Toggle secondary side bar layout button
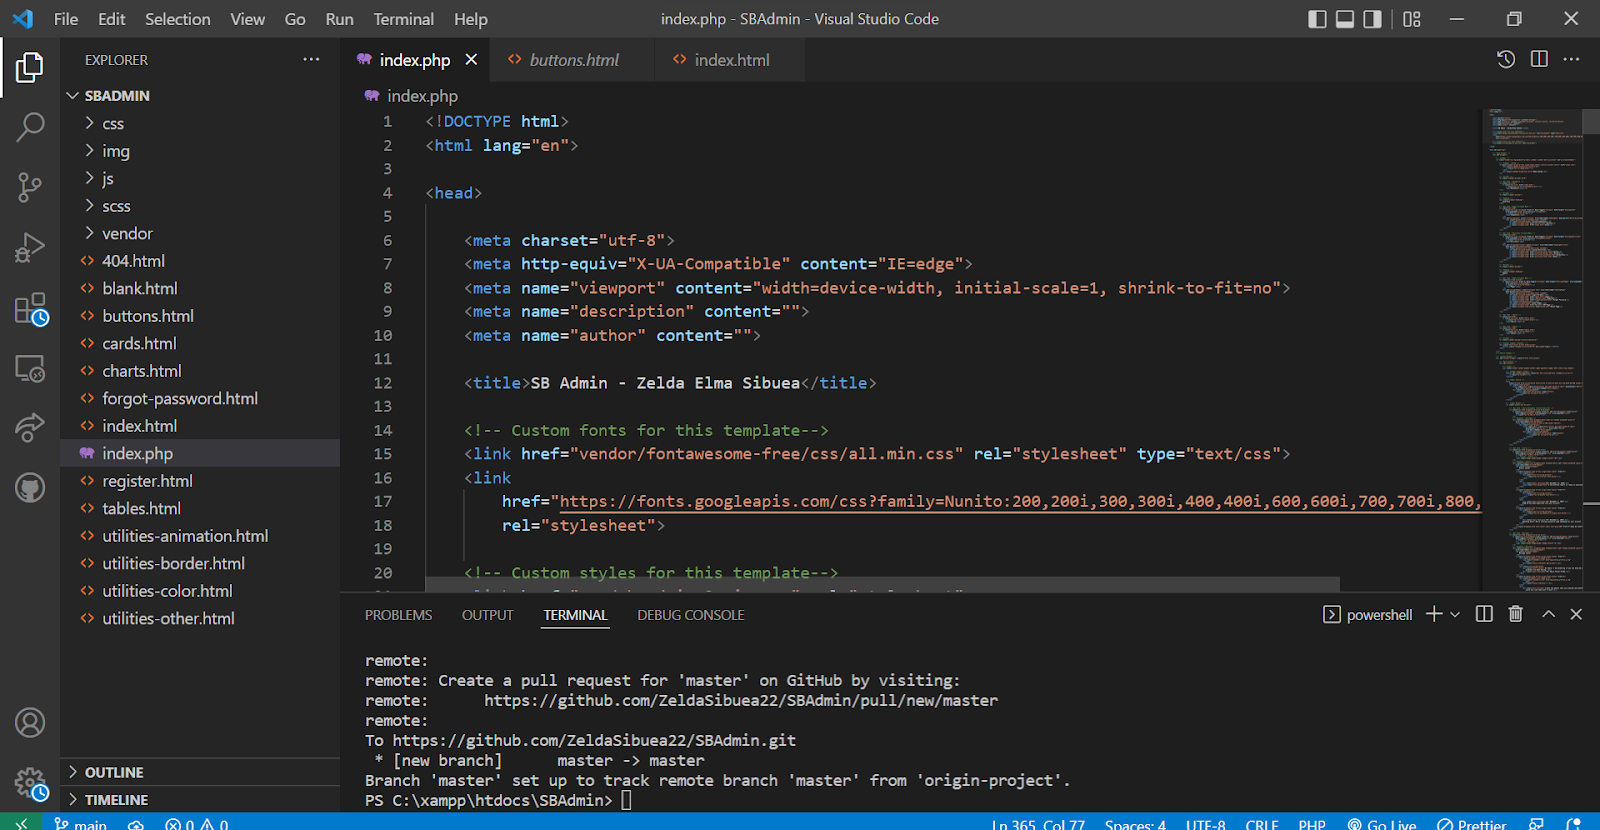The image size is (1600, 830). click(1373, 19)
